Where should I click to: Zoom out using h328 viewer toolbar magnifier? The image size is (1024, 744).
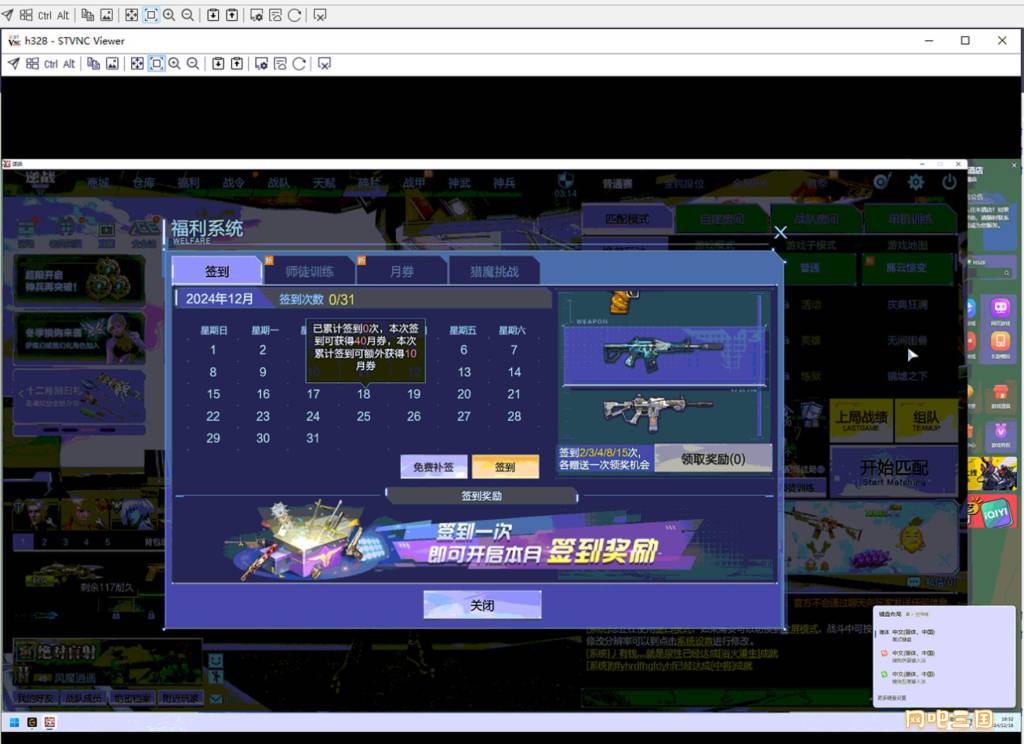click(x=193, y=63)
